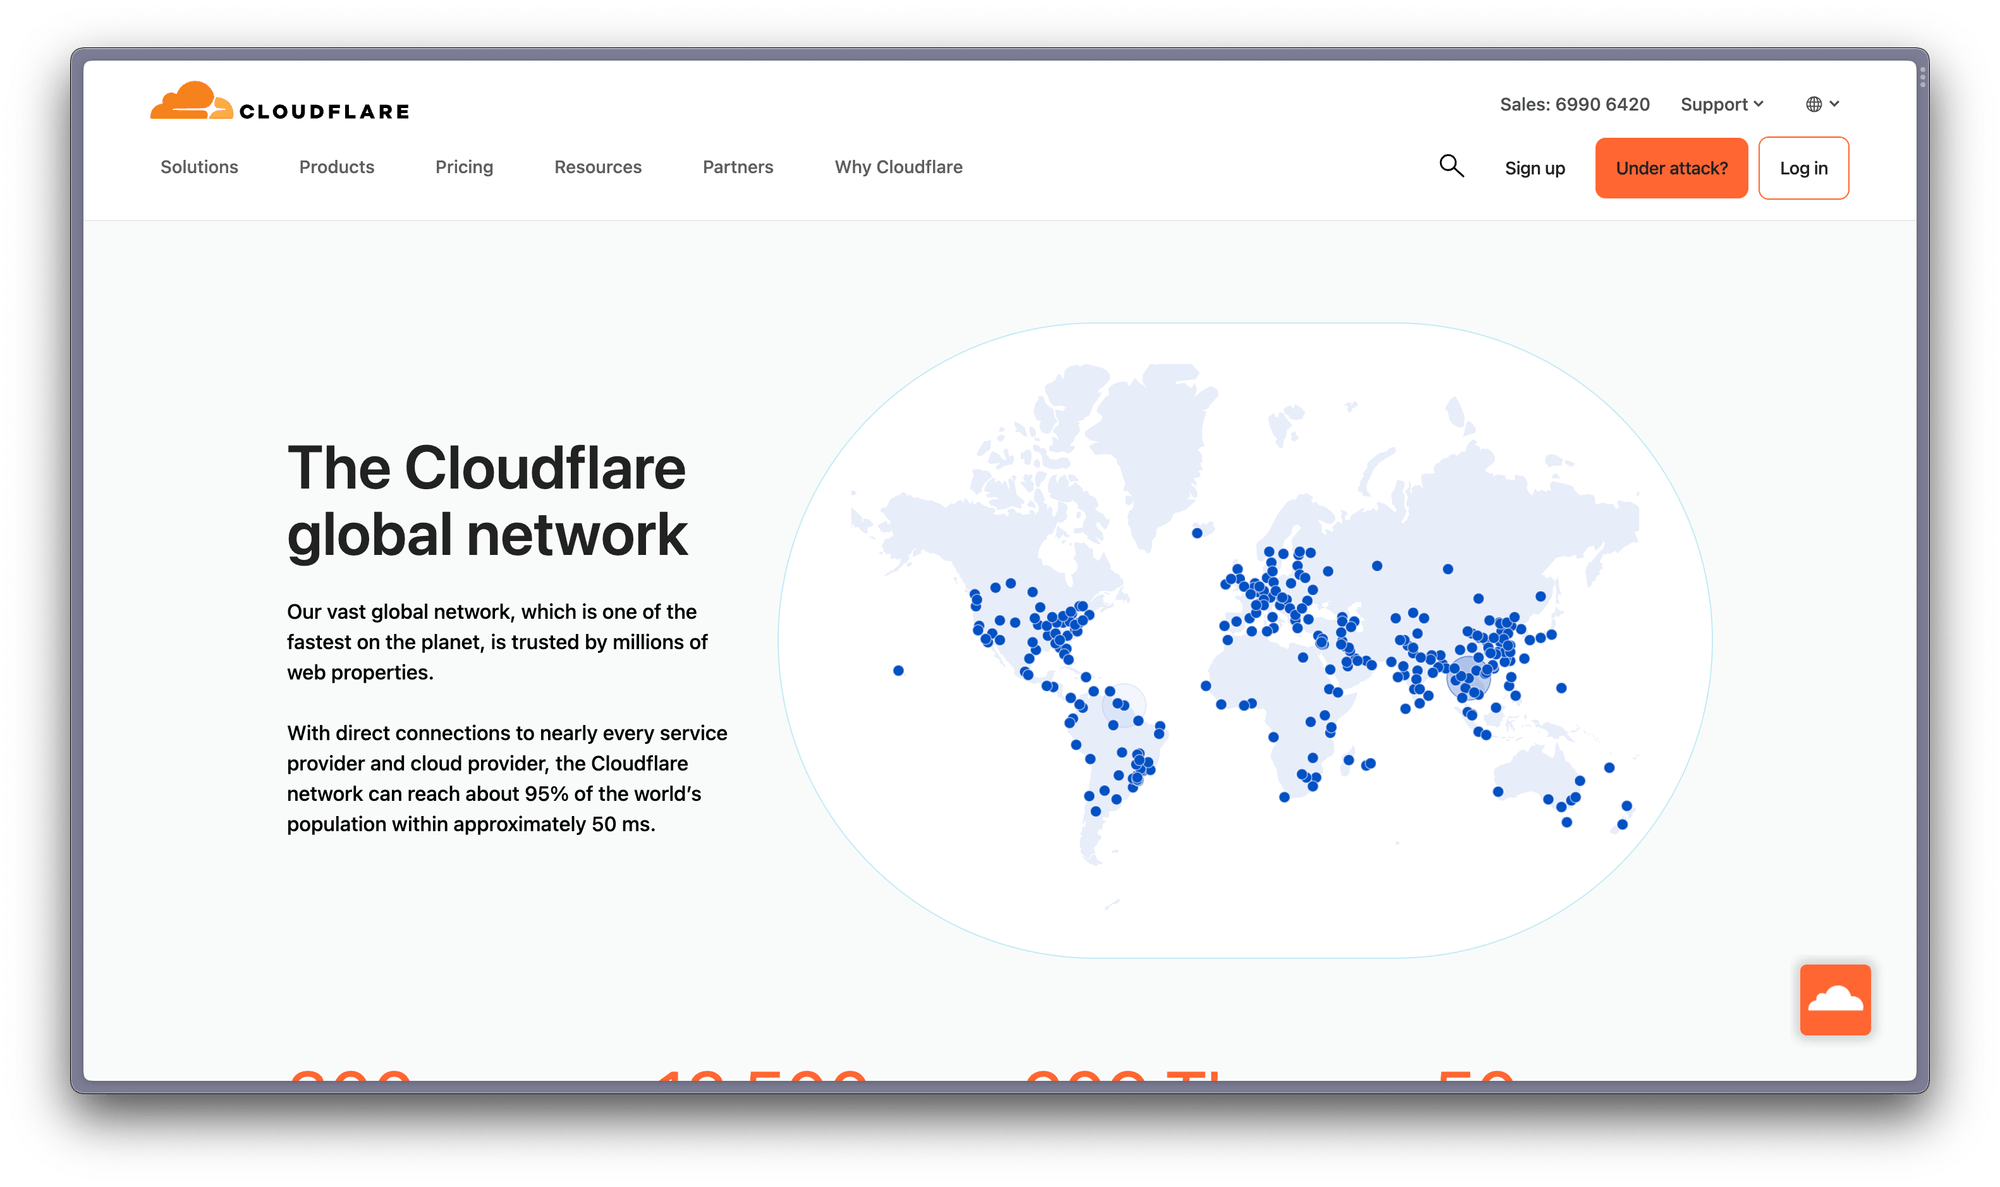Expand the Support dropdown
The image size is (2000, 1187).
(1722, 104)
